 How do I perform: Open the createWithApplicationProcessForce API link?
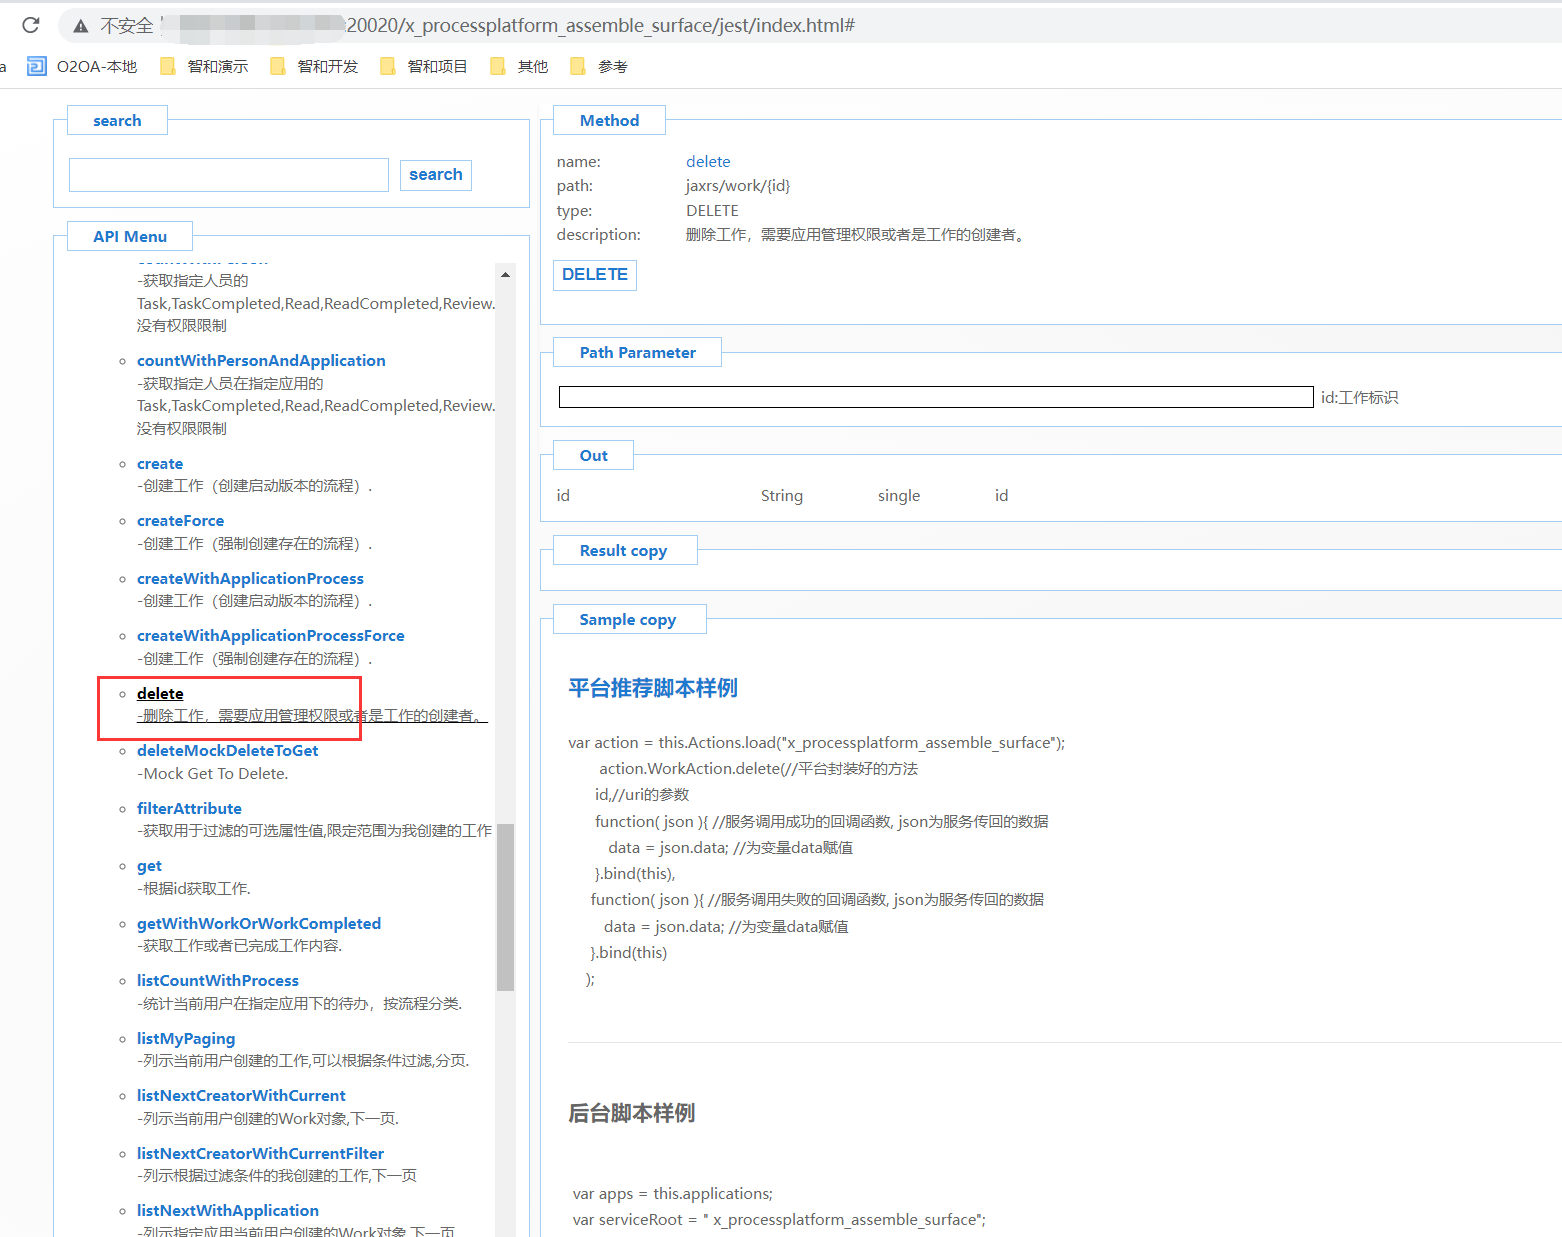(271, 635)
